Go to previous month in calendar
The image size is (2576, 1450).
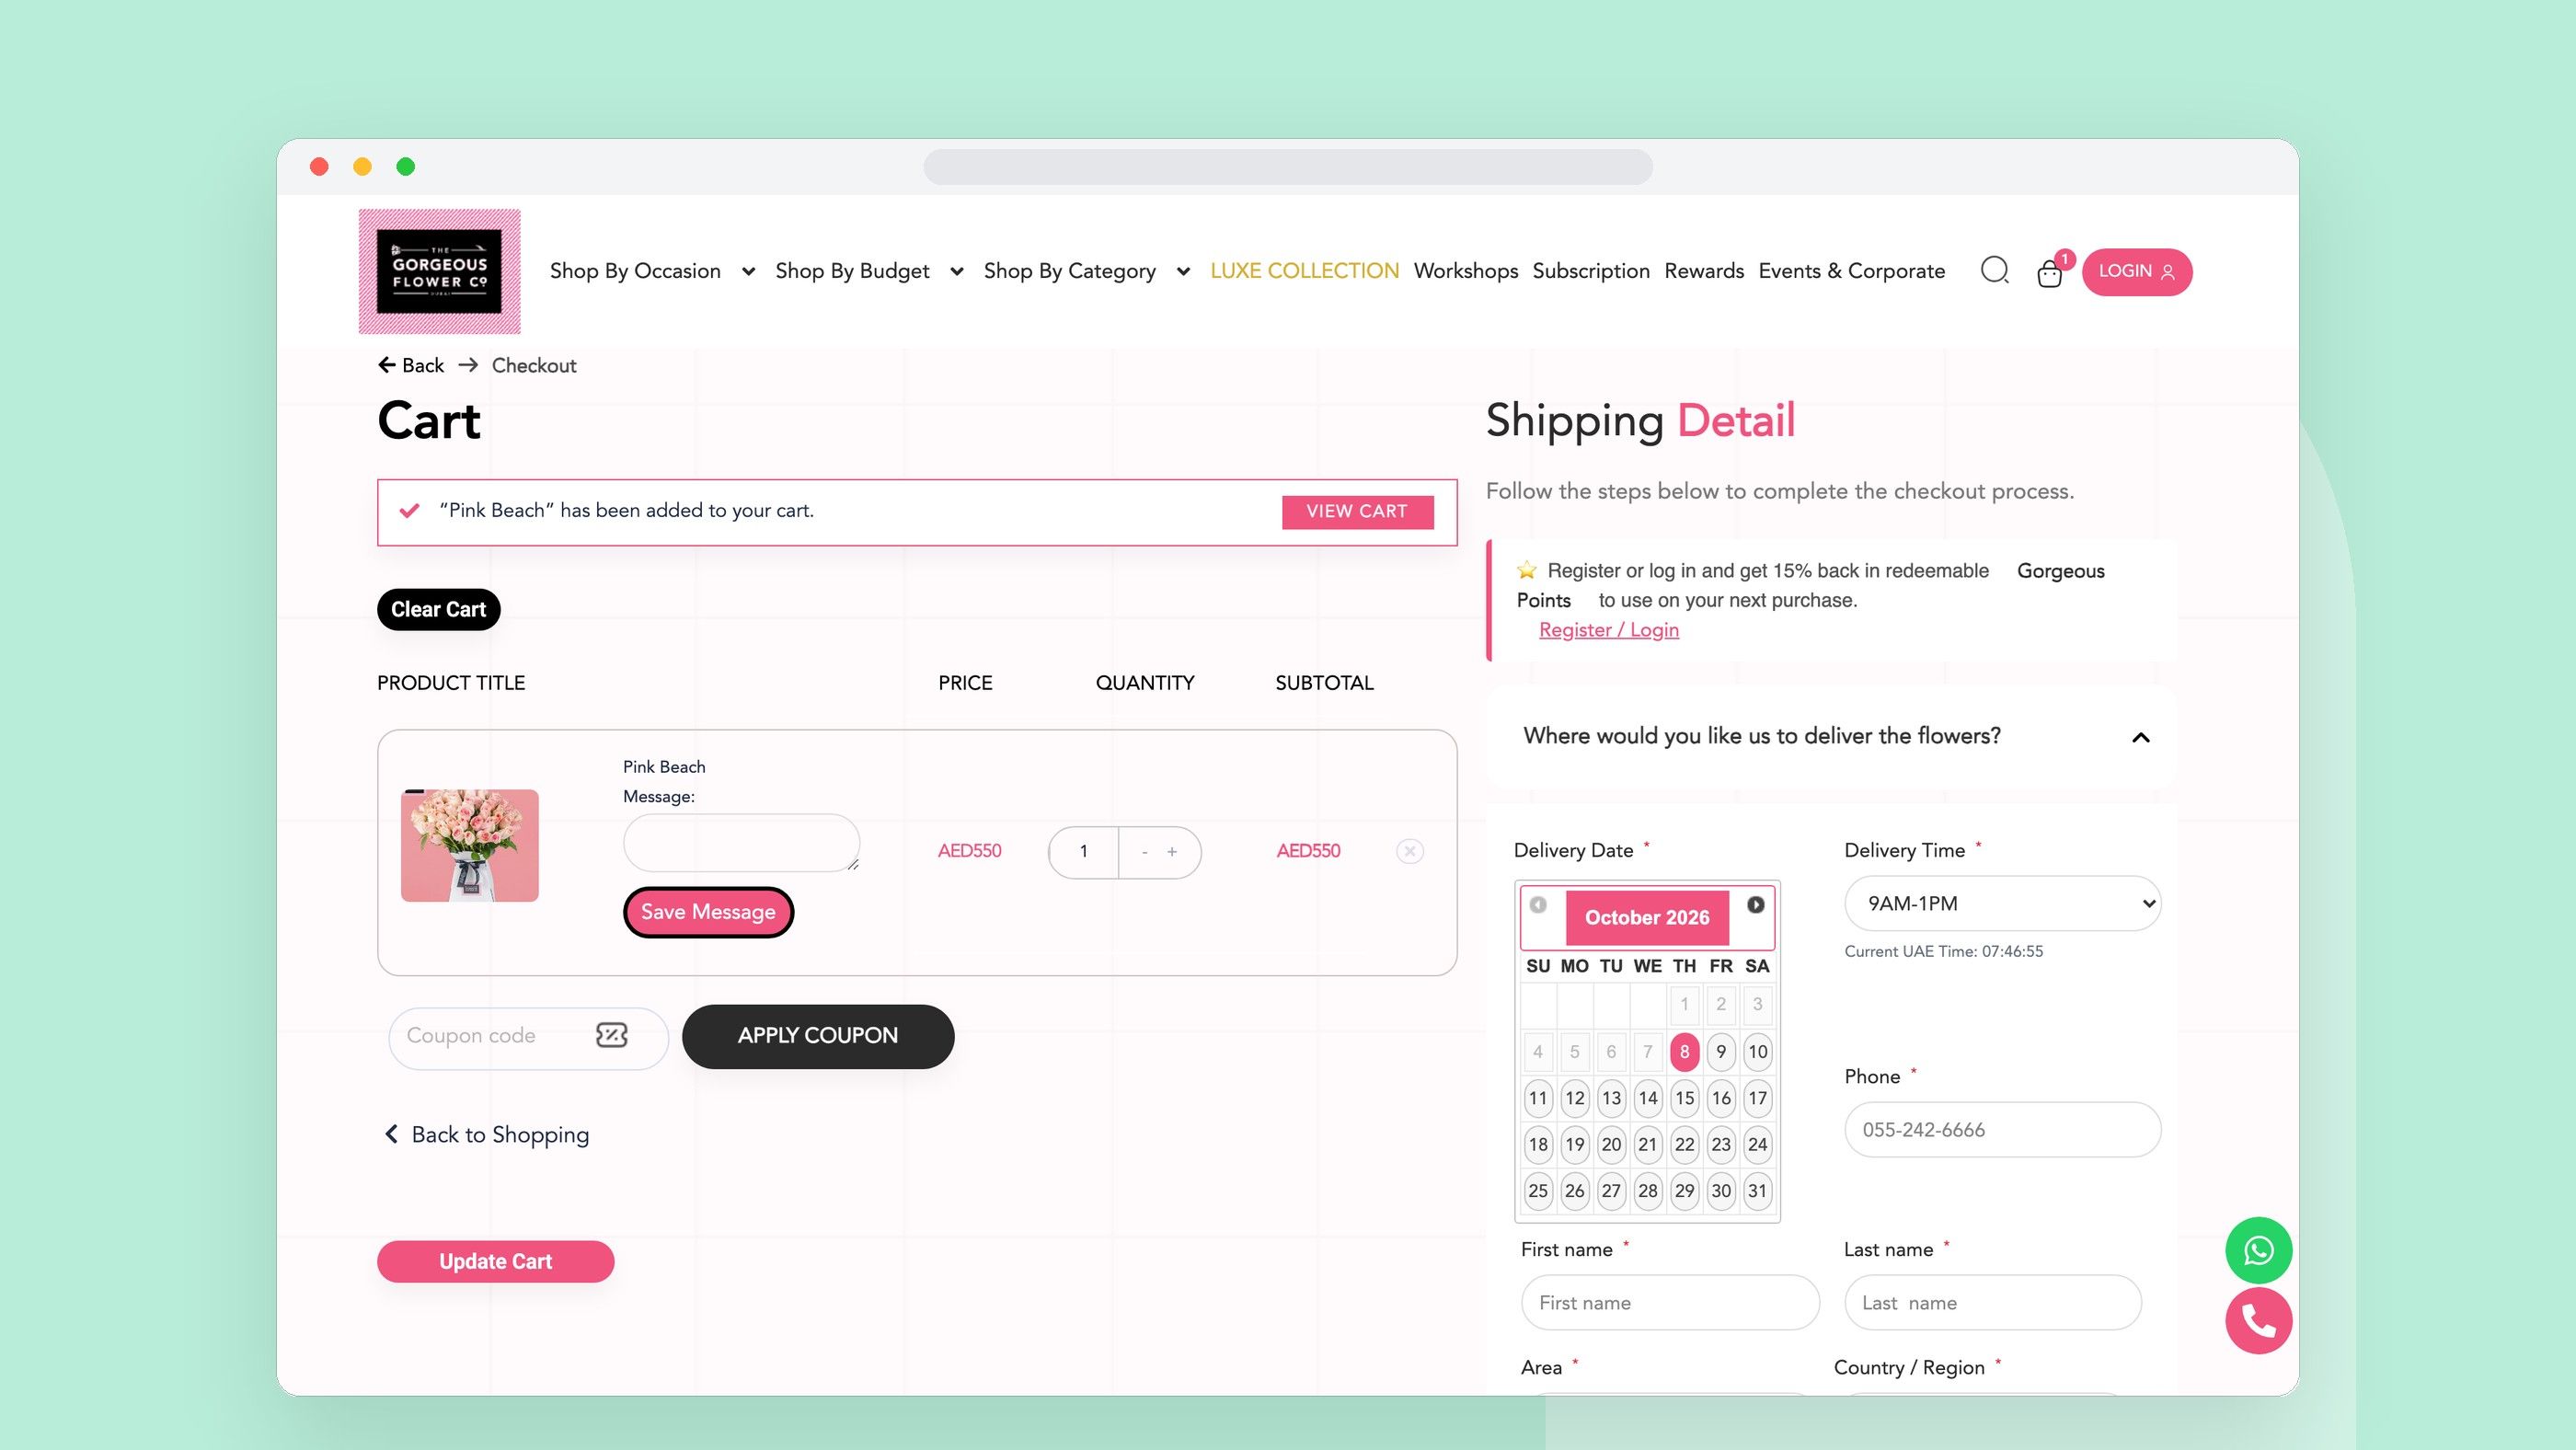[1538, 905]
